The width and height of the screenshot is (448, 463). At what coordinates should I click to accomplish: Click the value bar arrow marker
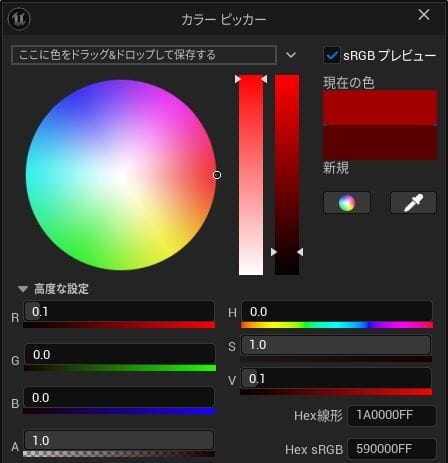[x=287, y=252]
